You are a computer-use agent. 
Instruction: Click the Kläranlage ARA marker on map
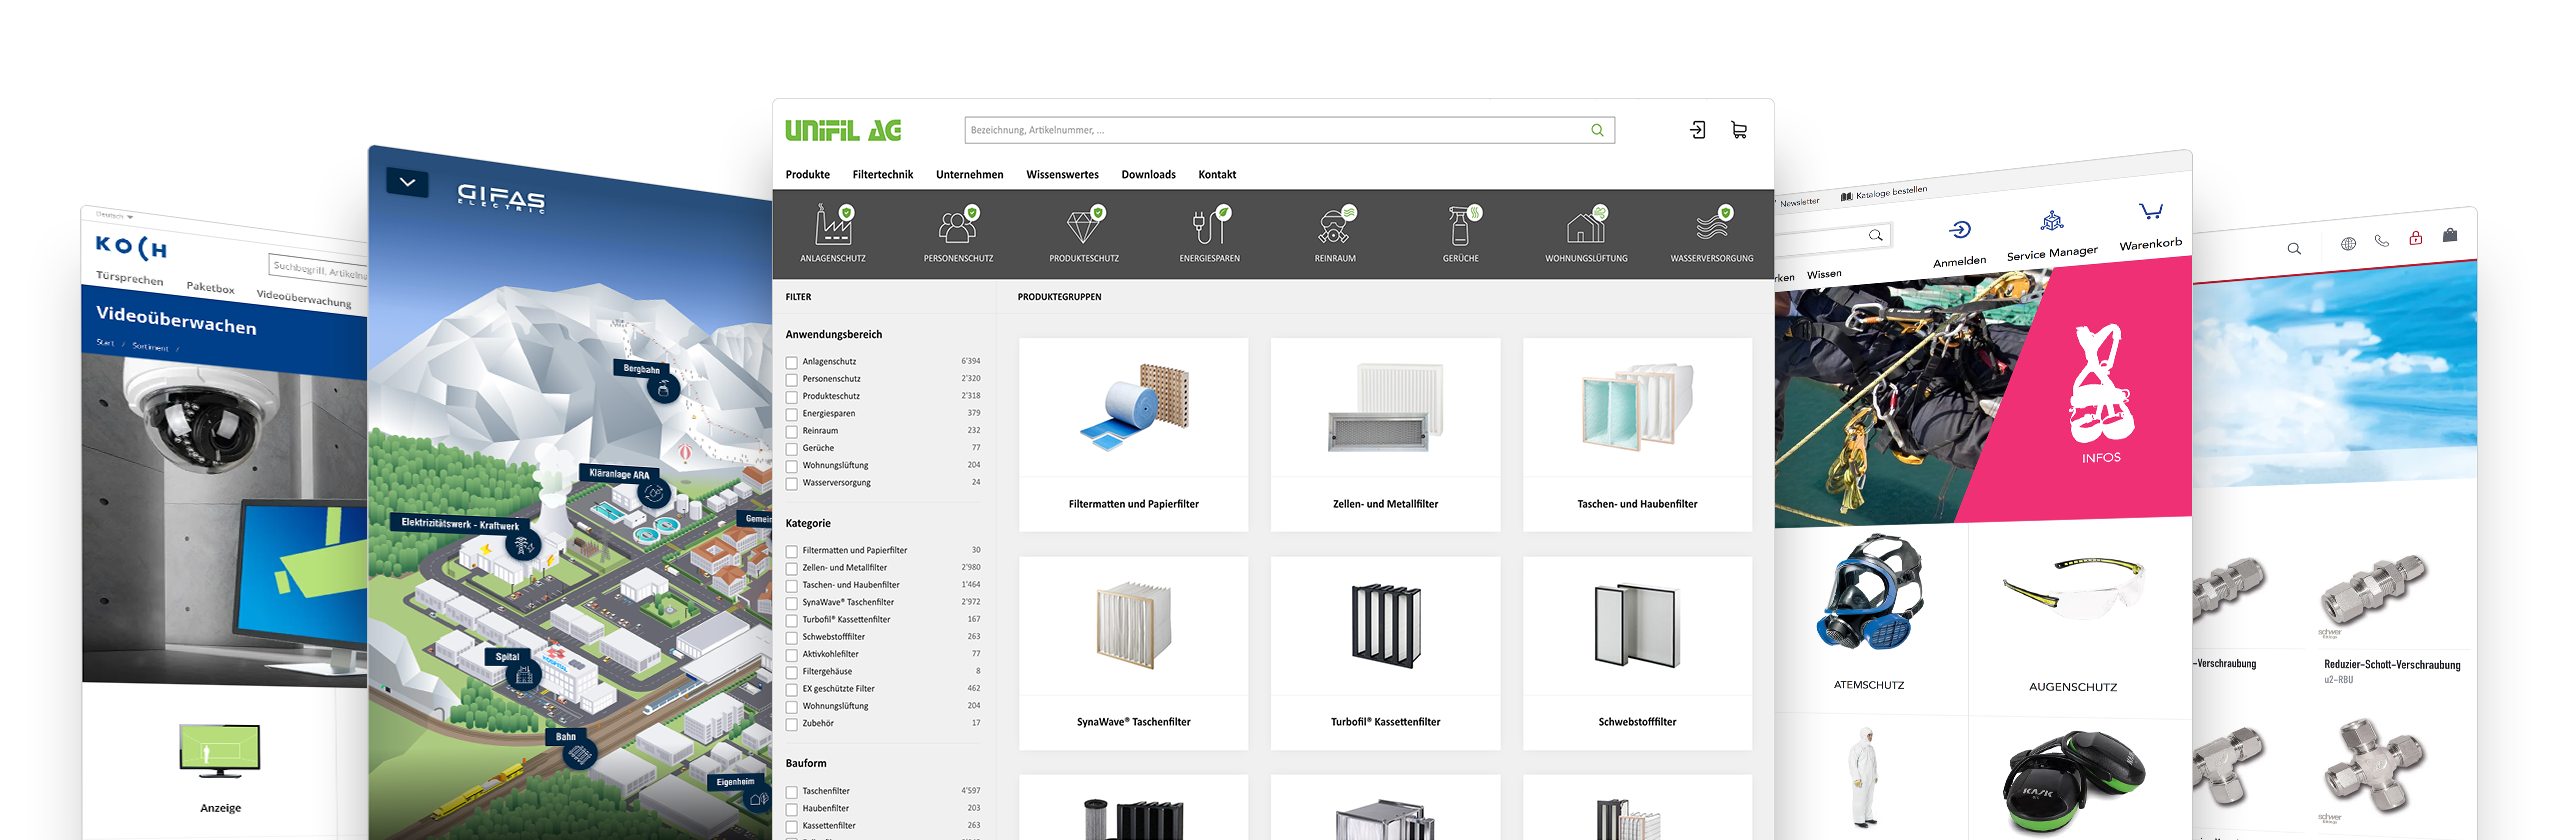tap(654, 493)
